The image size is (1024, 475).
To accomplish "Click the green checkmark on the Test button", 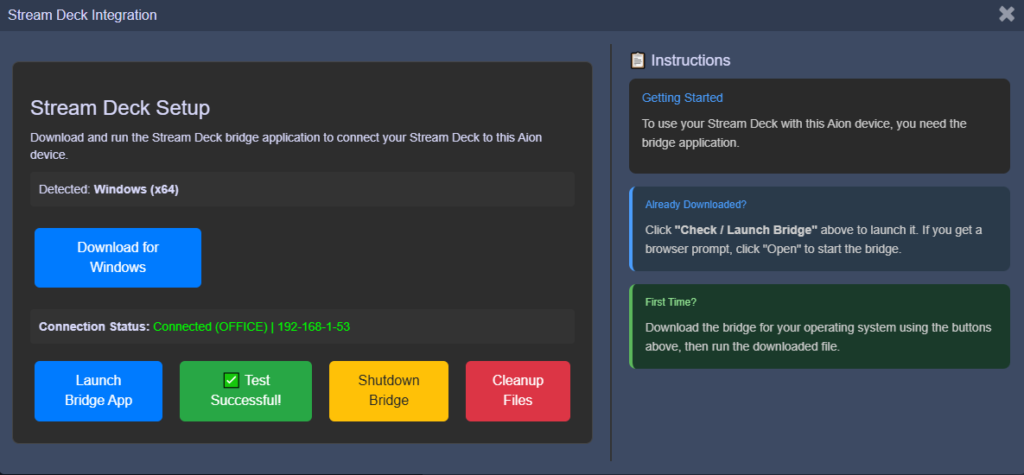I will 231,380.
